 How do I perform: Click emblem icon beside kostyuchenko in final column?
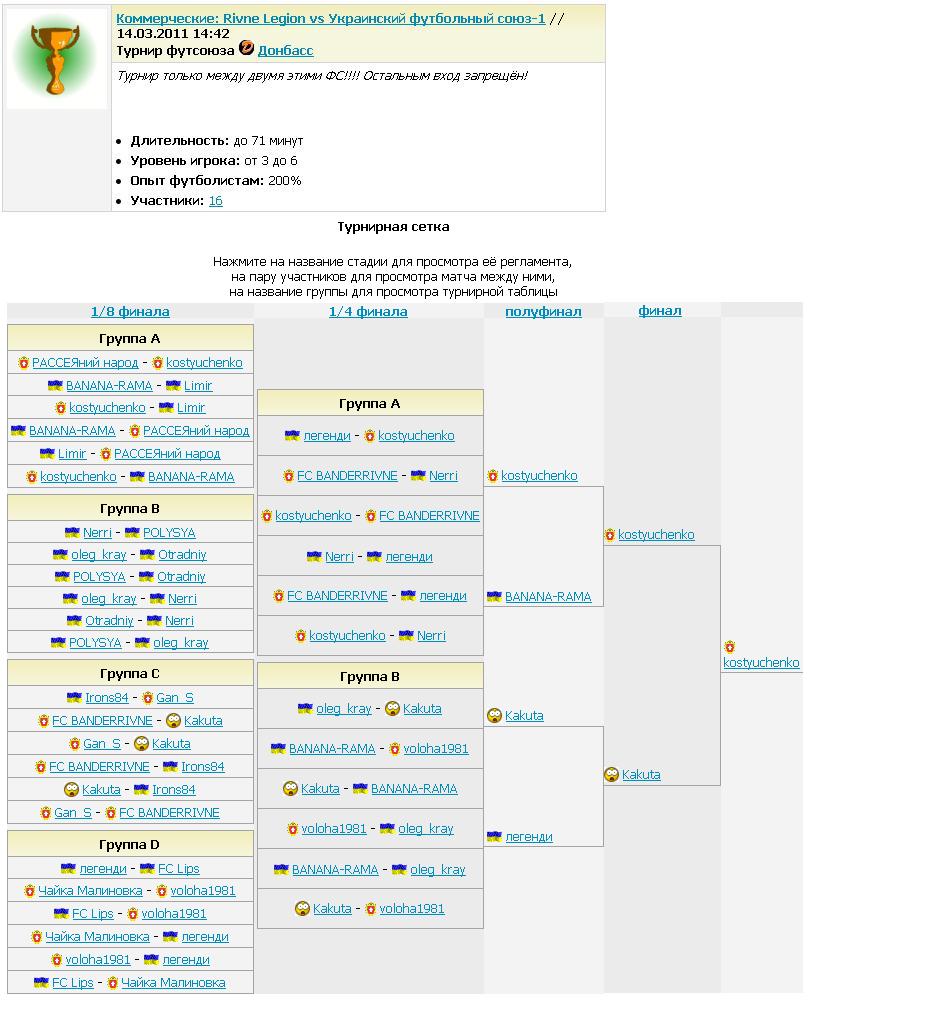[610, 535]
